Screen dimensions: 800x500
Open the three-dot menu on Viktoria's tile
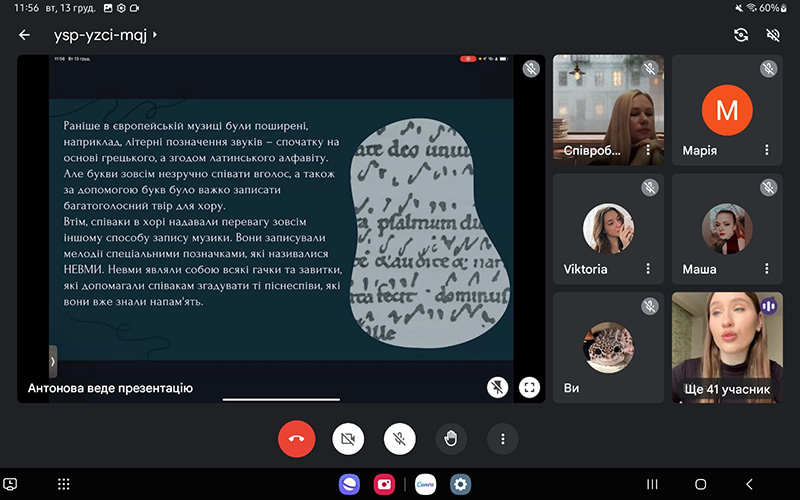pos(648,269)
